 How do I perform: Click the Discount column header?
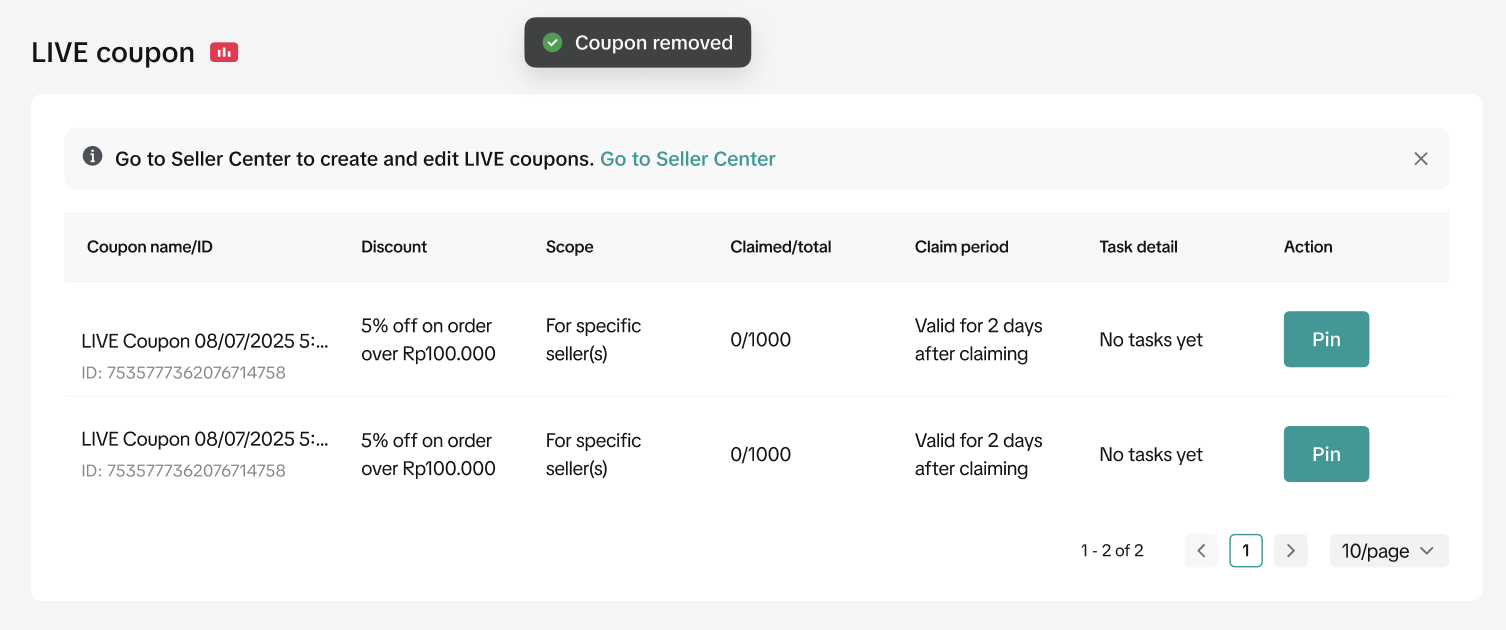pos(394,247)
